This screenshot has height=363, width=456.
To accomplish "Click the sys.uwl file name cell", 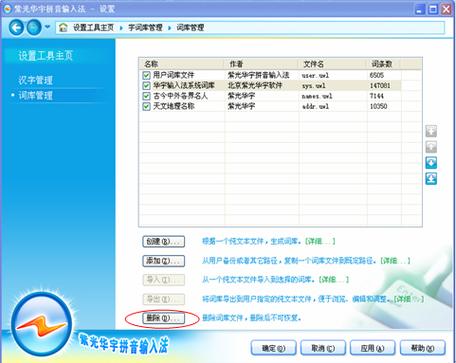I will coord(313,86).
